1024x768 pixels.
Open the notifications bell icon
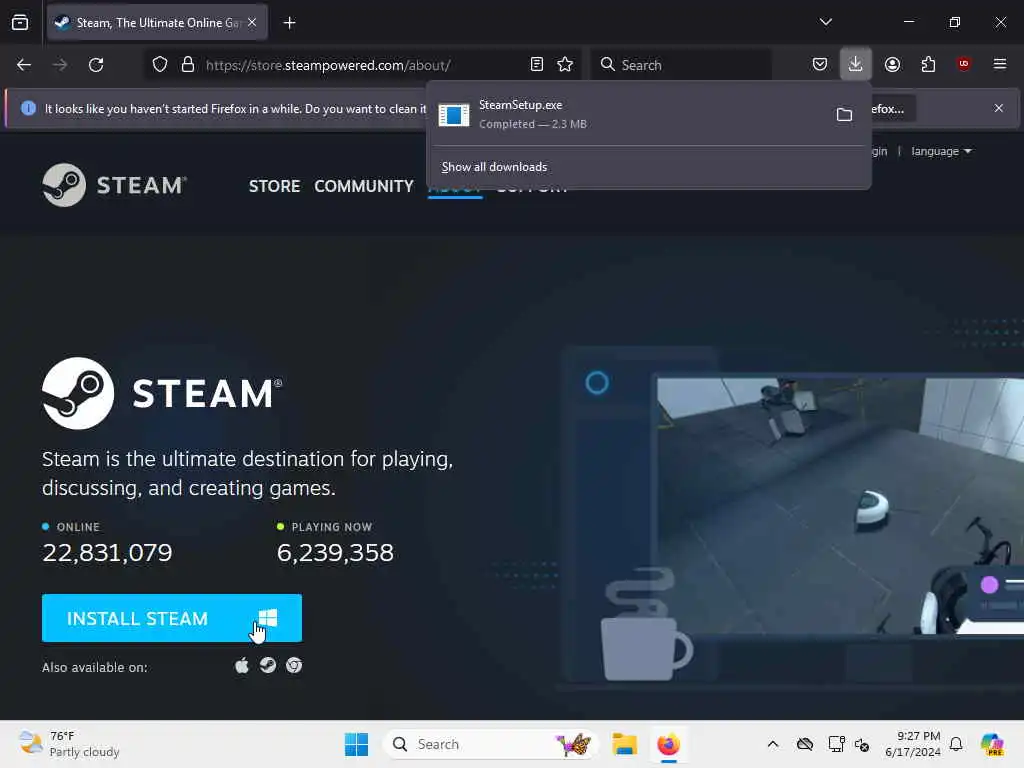click(x=956, y=744)
